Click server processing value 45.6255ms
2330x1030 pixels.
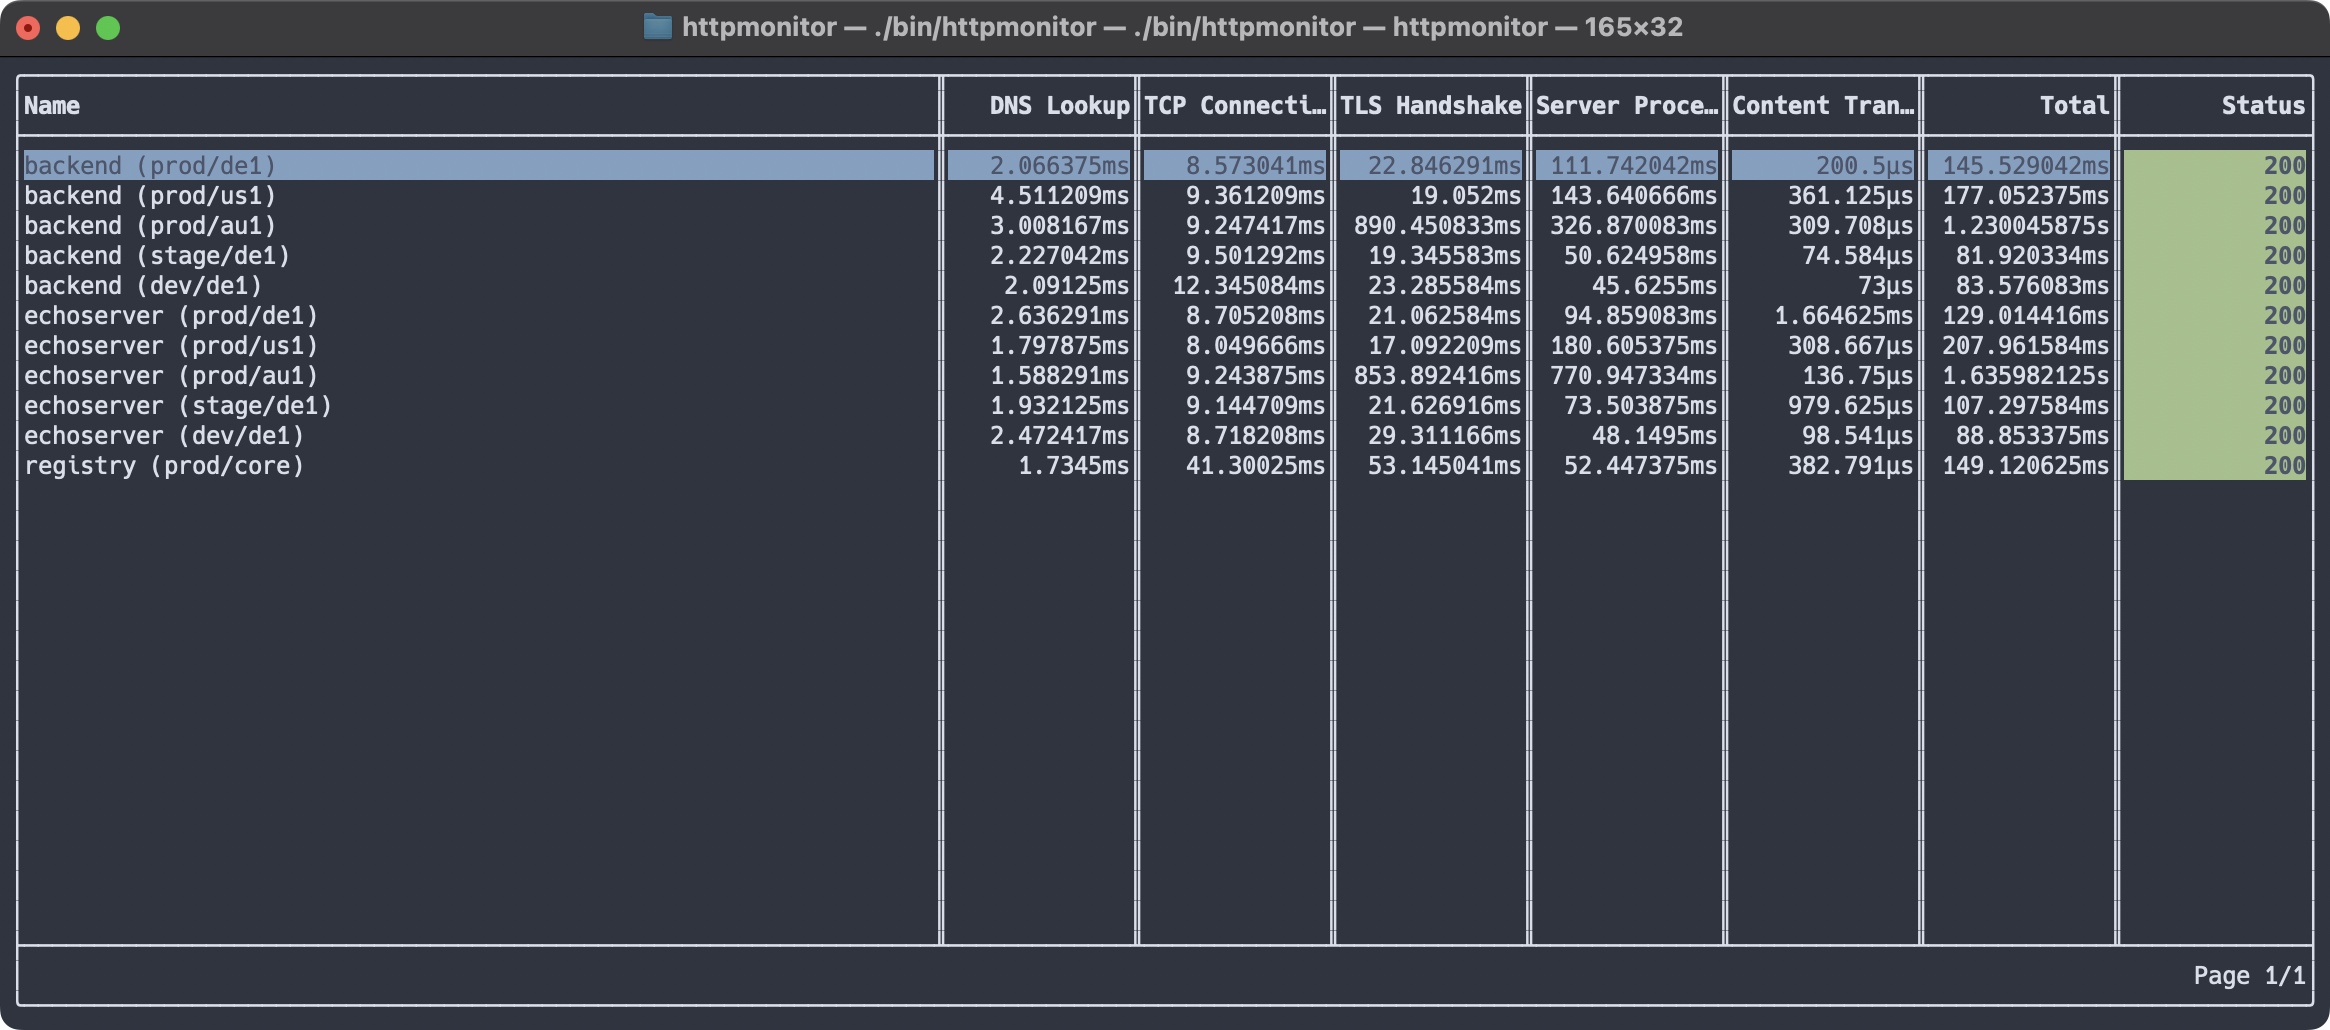coord(1654,285)
